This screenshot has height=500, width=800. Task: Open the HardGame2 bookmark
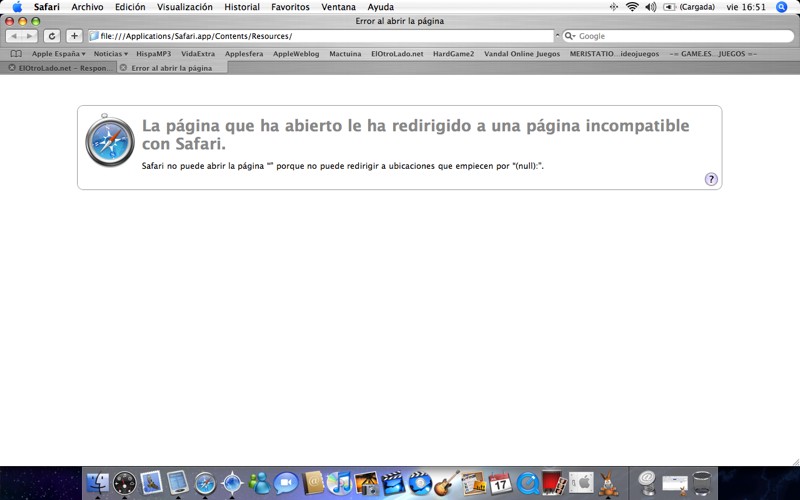coord(454,54)
